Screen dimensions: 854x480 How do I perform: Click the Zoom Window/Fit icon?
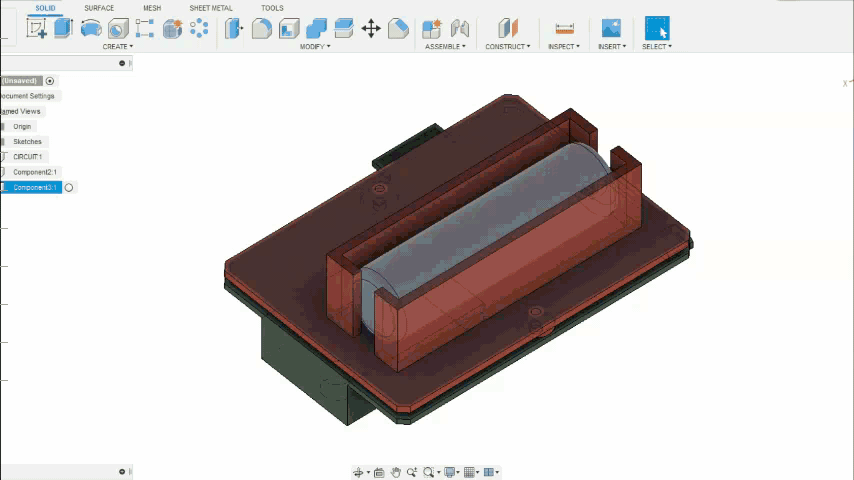(429, 472)
